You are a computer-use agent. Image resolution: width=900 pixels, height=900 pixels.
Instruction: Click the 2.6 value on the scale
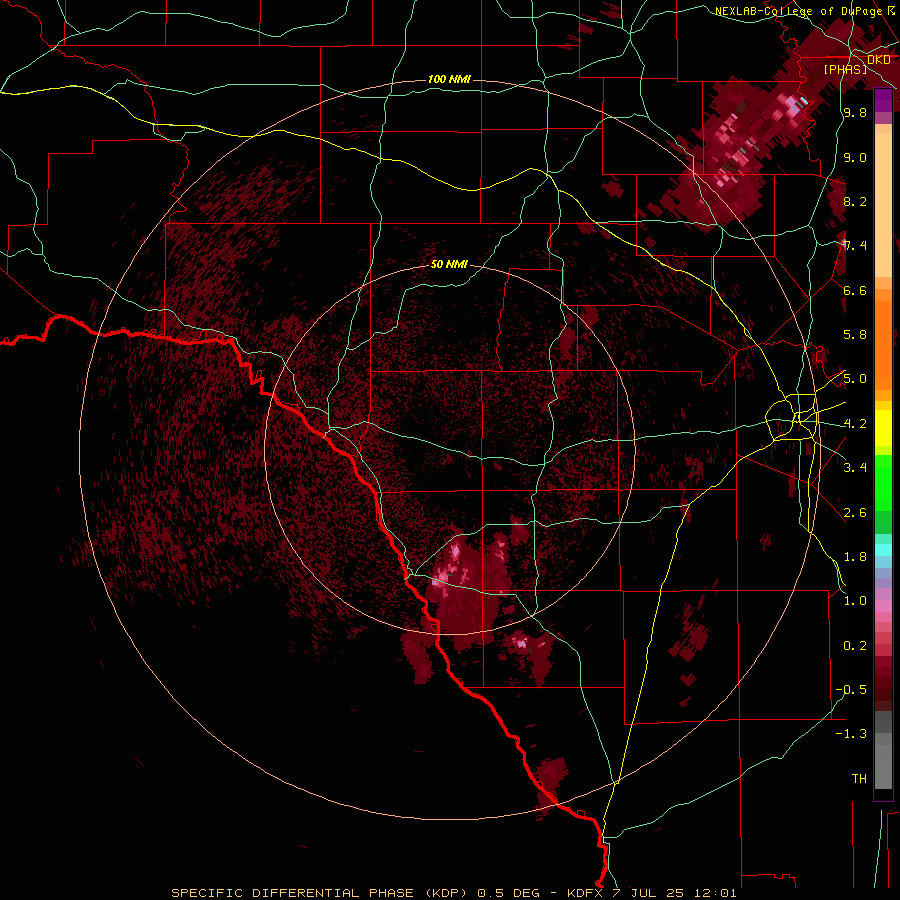tap(855, 513)
